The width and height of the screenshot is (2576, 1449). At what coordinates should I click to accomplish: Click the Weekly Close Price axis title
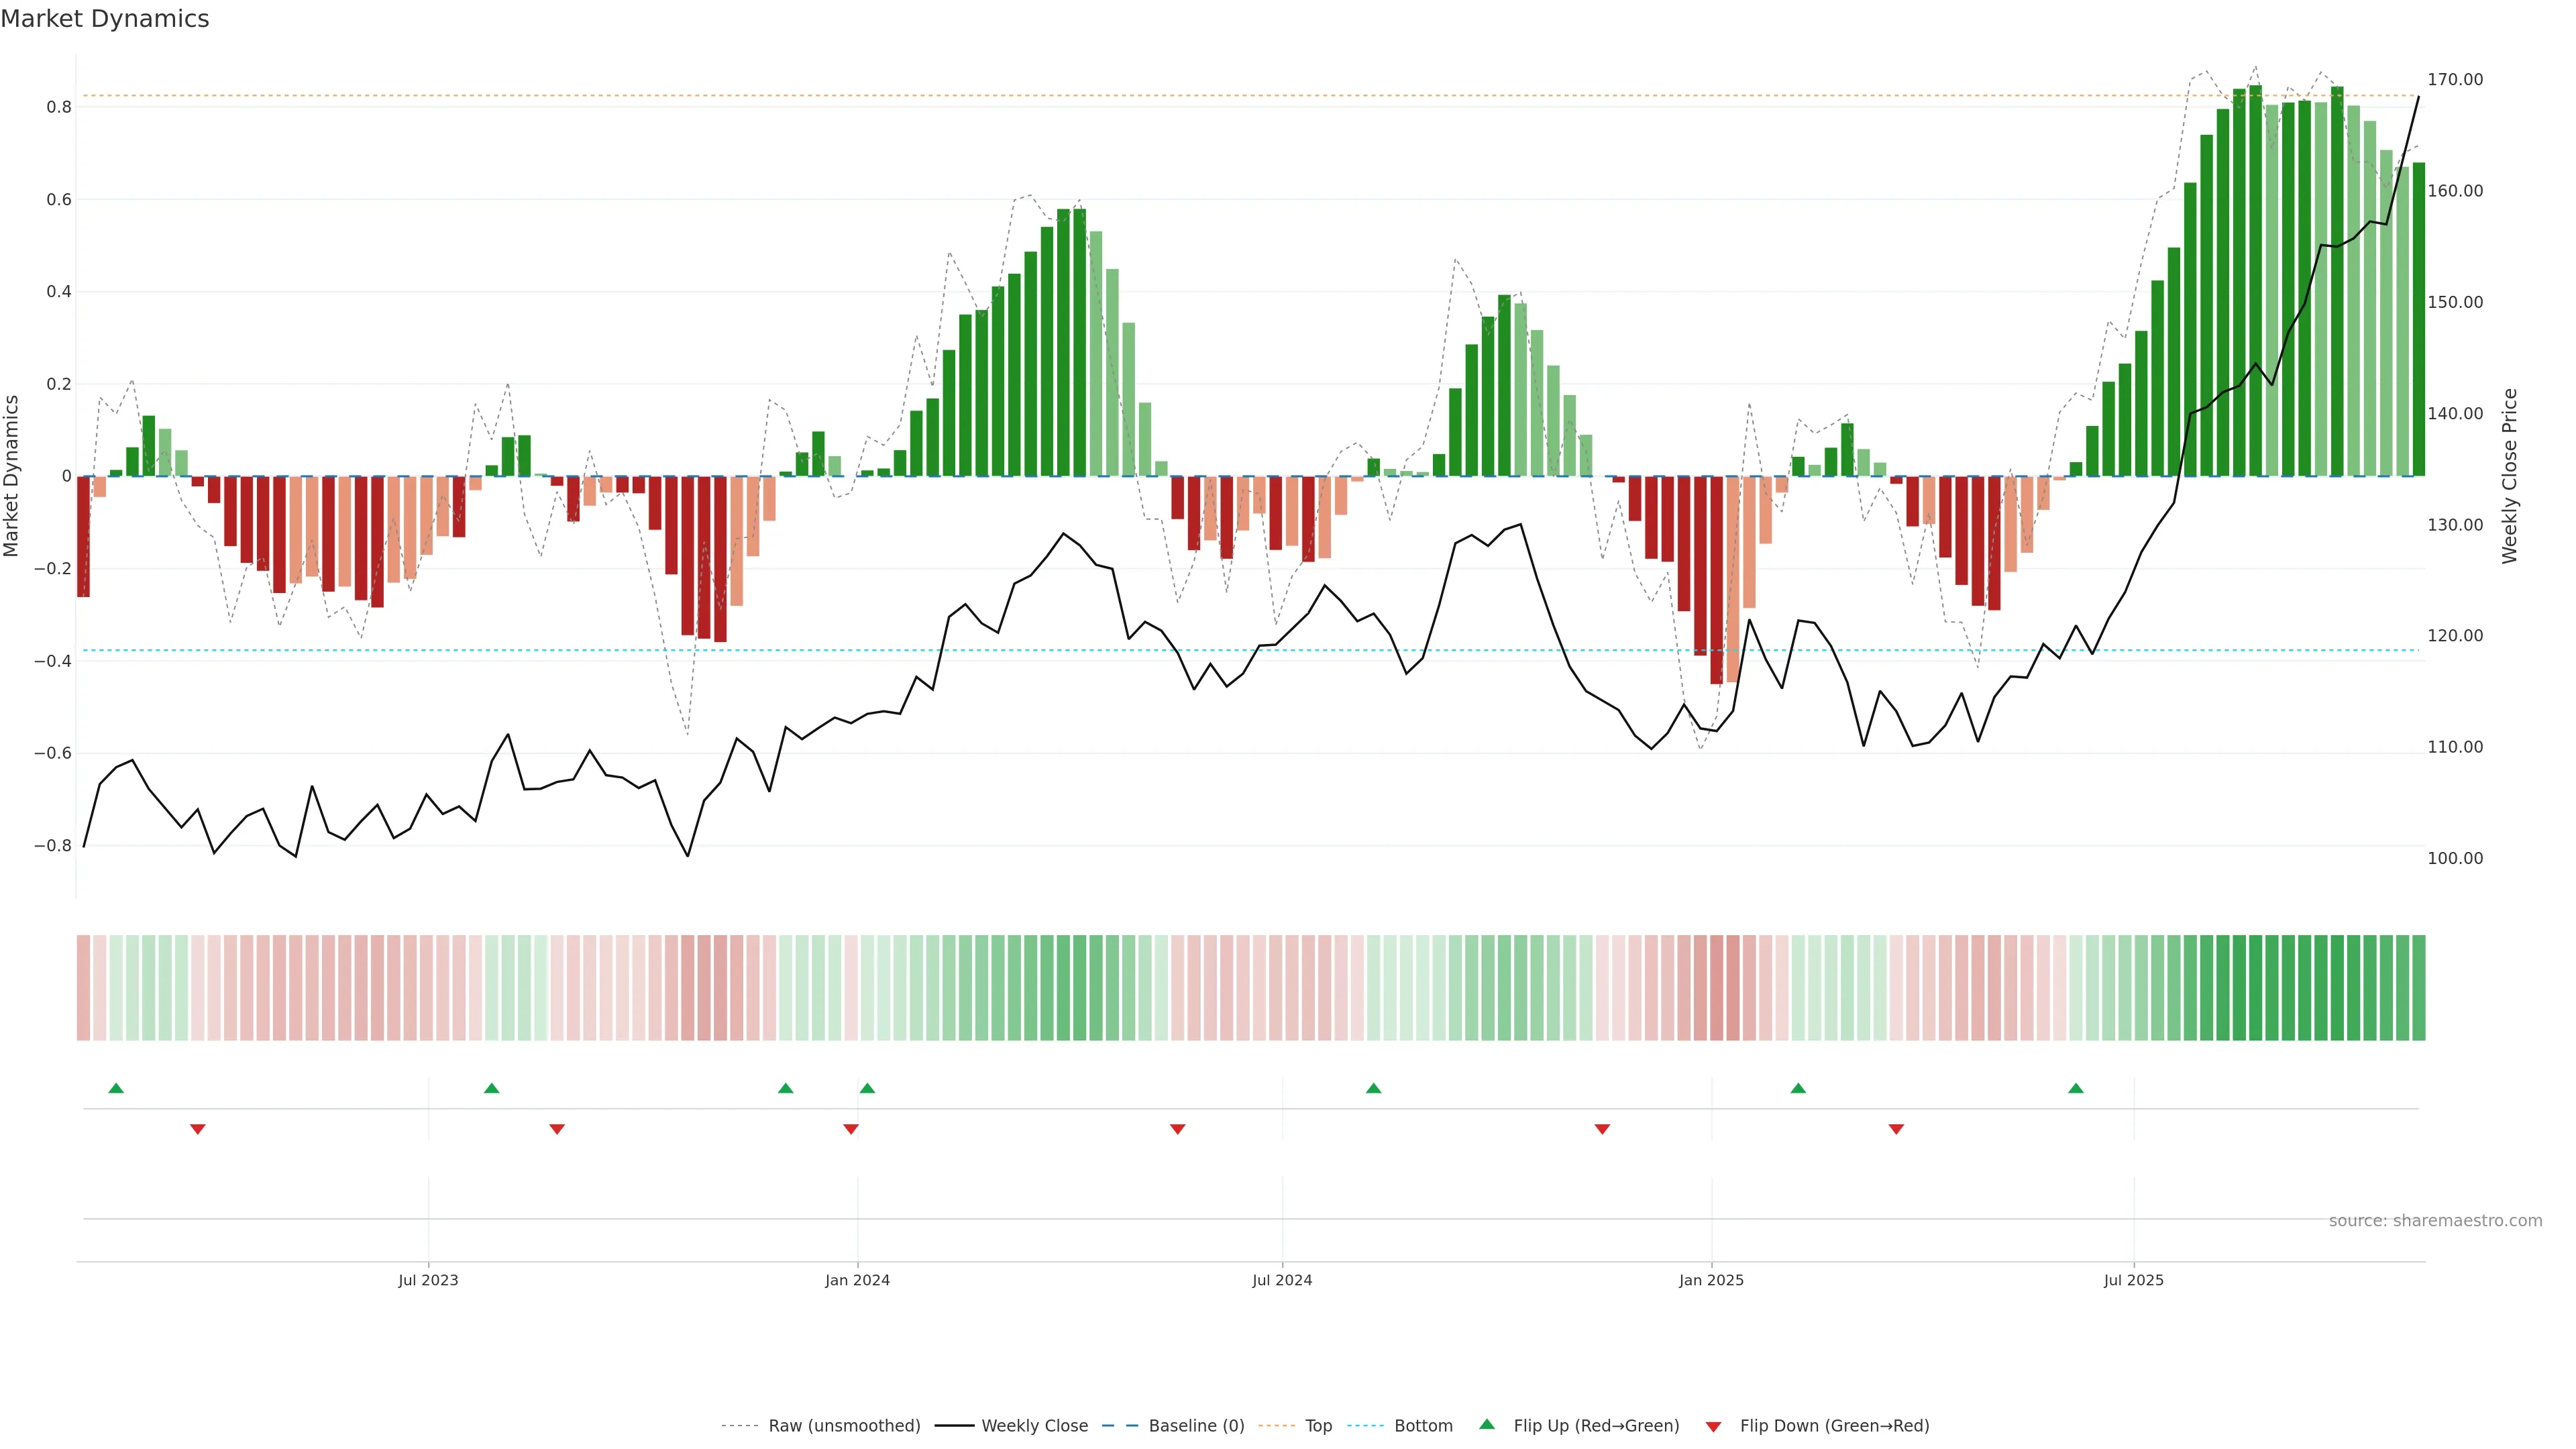(x=2509, y=476)
